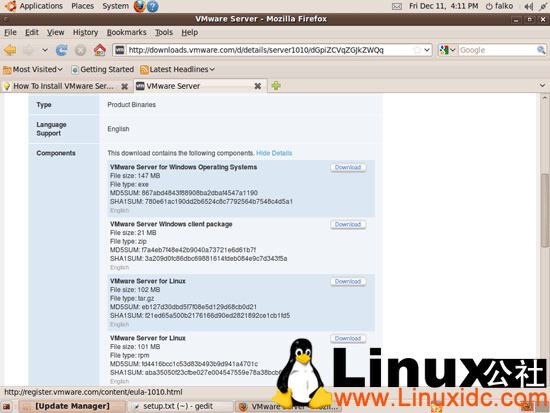Click the help icon in top panel

[x=152, y=6]
